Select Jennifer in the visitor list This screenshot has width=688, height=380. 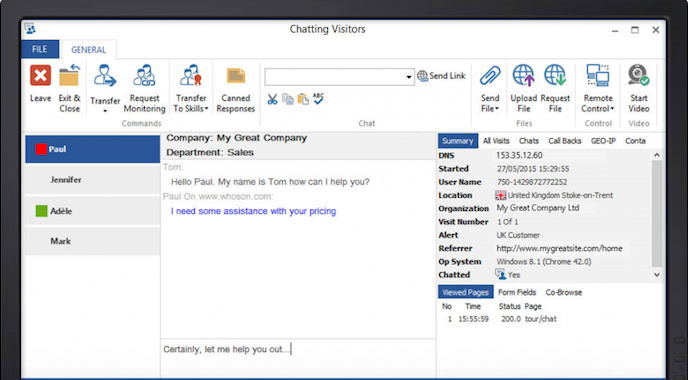coord(93,180)
